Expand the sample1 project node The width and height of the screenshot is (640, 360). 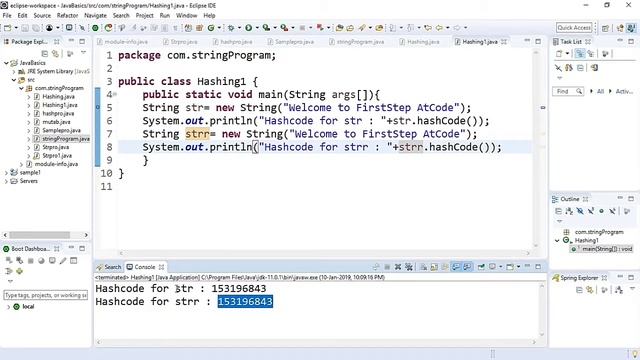click(x=6, y=173)
